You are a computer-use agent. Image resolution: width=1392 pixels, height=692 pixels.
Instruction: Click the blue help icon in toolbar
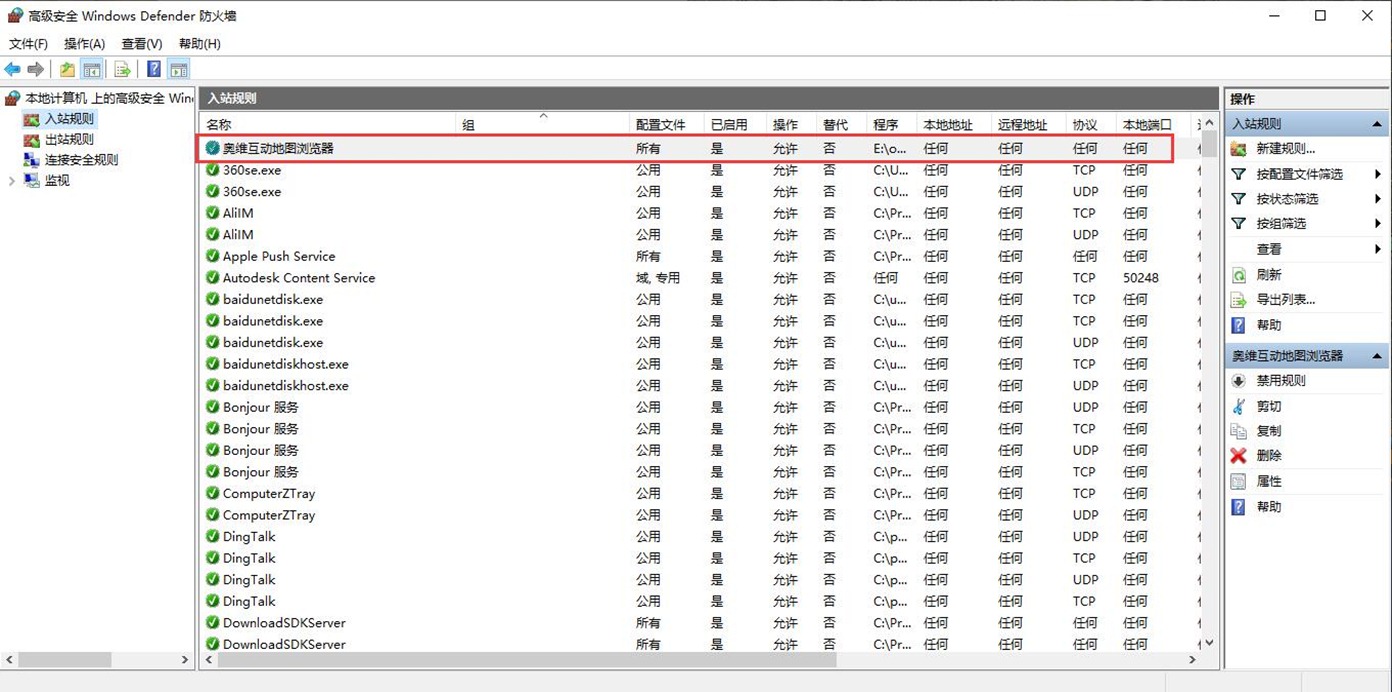point(154,69)
